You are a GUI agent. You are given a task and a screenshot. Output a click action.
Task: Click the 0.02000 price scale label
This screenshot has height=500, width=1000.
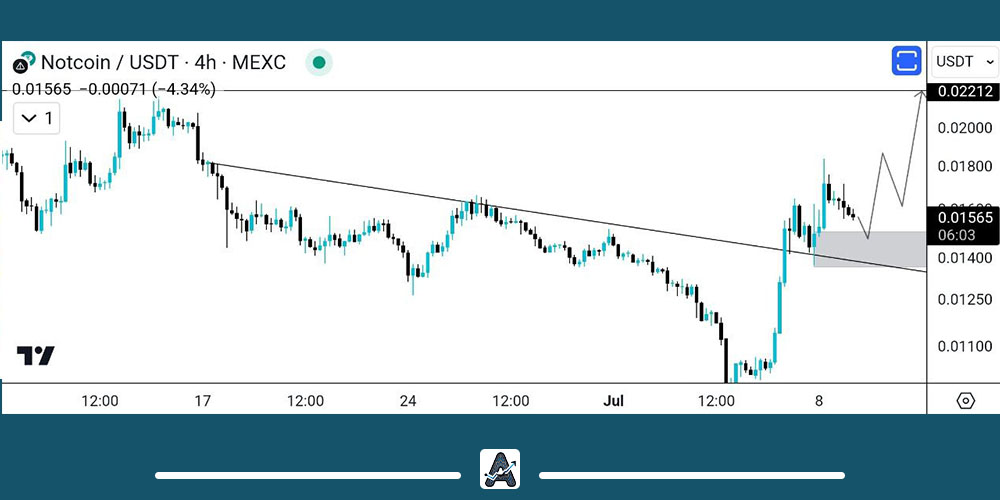tap(962, 128)
